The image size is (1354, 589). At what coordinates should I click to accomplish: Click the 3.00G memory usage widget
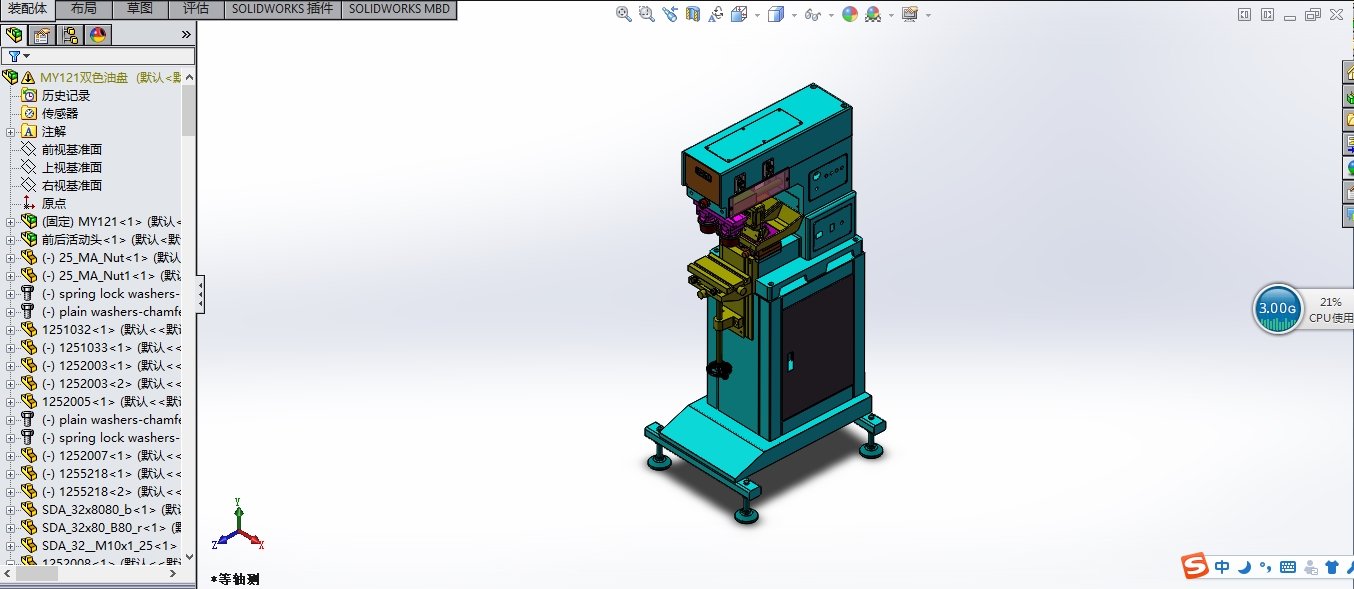tap(1277, 308)
